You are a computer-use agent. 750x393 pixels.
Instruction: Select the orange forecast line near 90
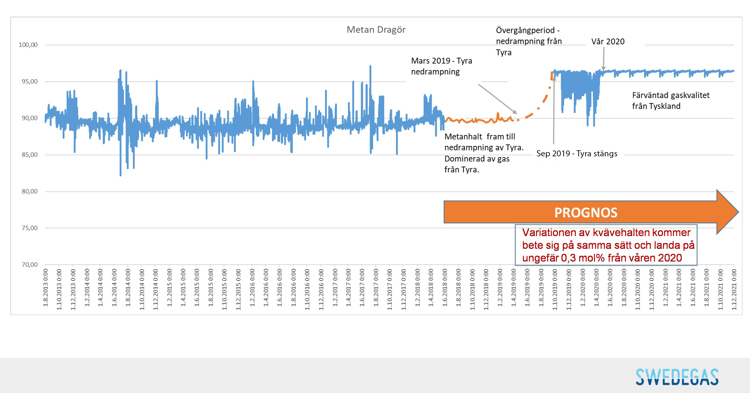click(478, 120)
